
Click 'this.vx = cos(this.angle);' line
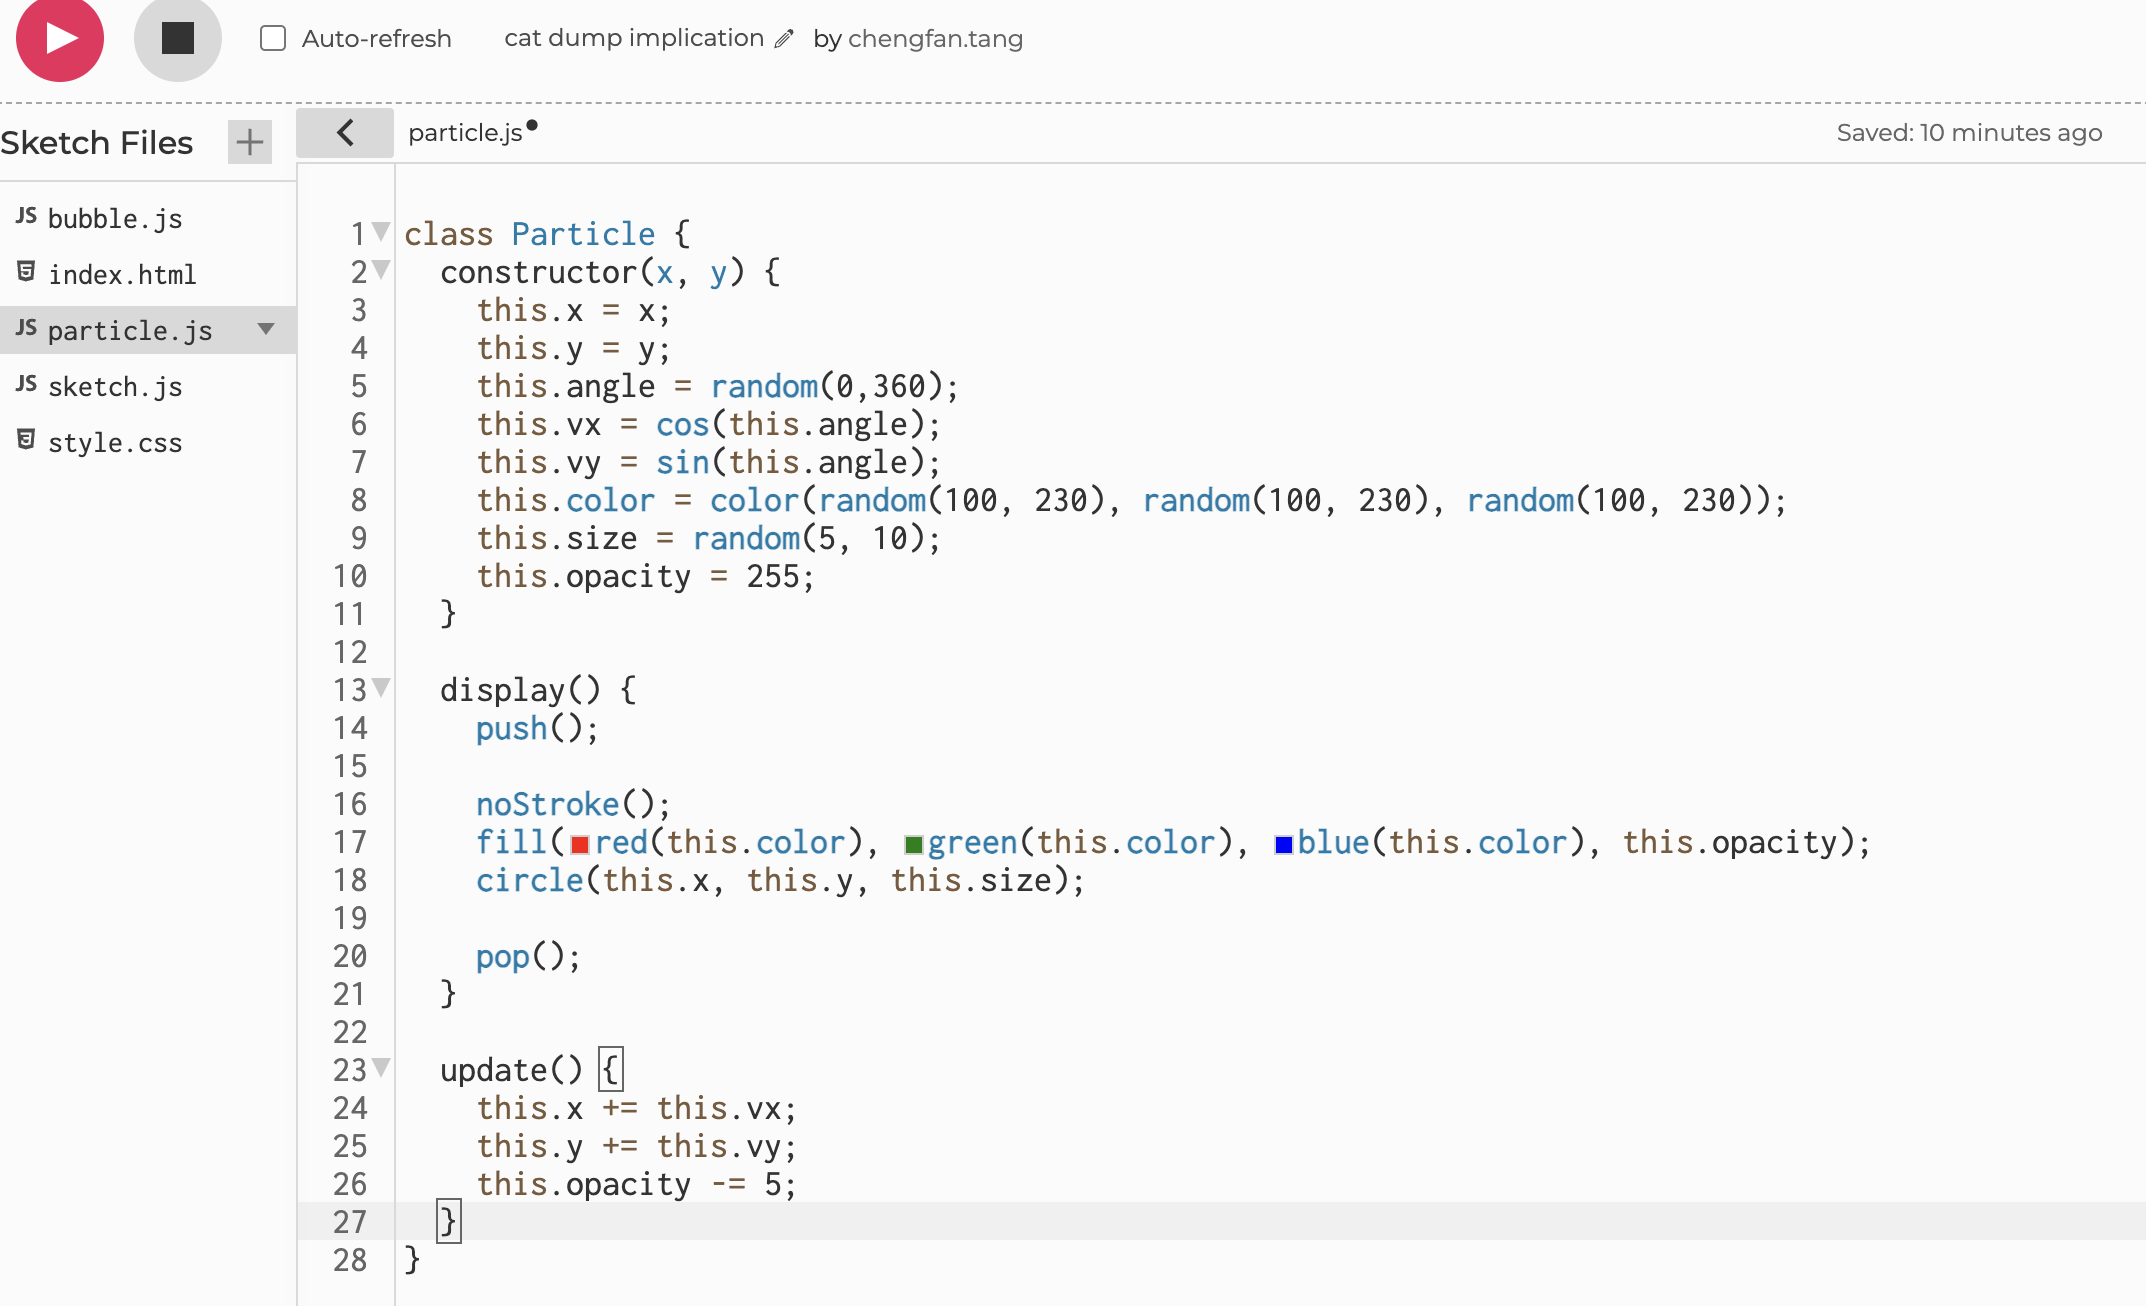click(x=709, y=425)
